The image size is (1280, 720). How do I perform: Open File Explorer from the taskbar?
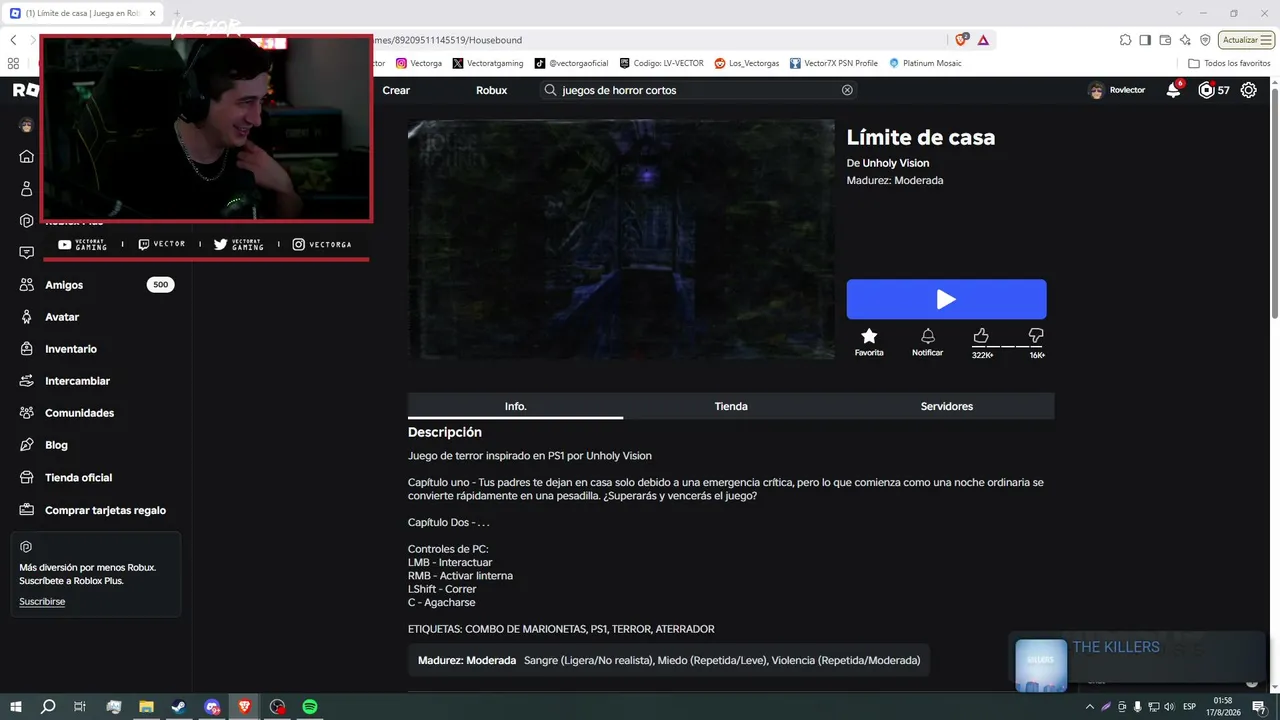(146, 706)
